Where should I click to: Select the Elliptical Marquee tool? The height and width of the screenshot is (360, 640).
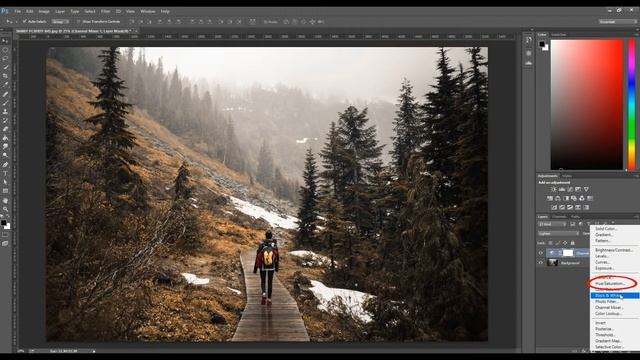click(5, 50)
